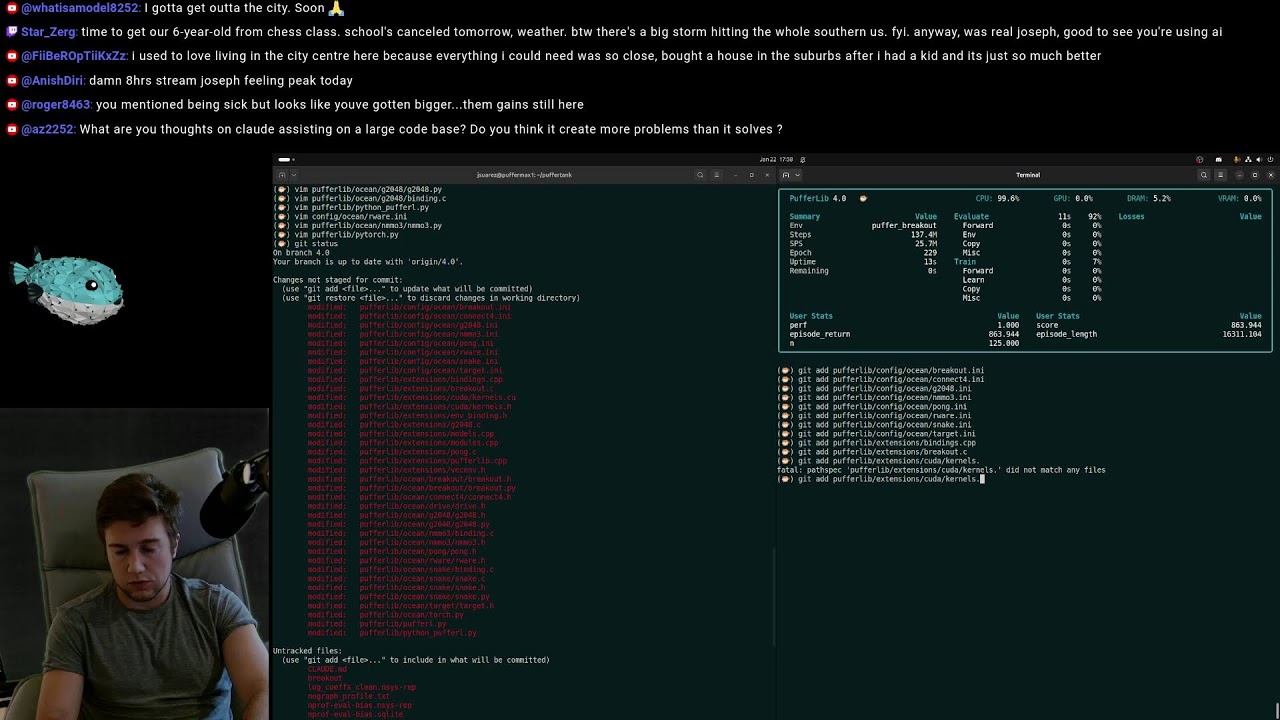Click the 'Untracked files:' heading
Screen dimensions: 1280x720
pyautogui.click(x=307, y=651)
